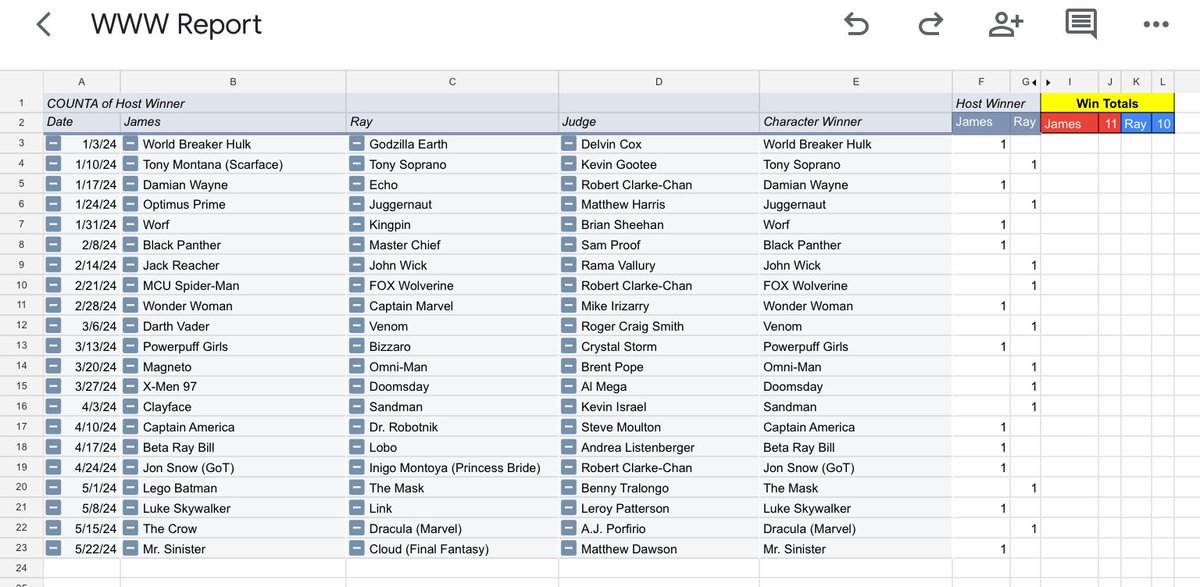Open the three-dot more options menu
Image resolution: width=1200 pixels, height=587 pixels.
[1155, 25]
